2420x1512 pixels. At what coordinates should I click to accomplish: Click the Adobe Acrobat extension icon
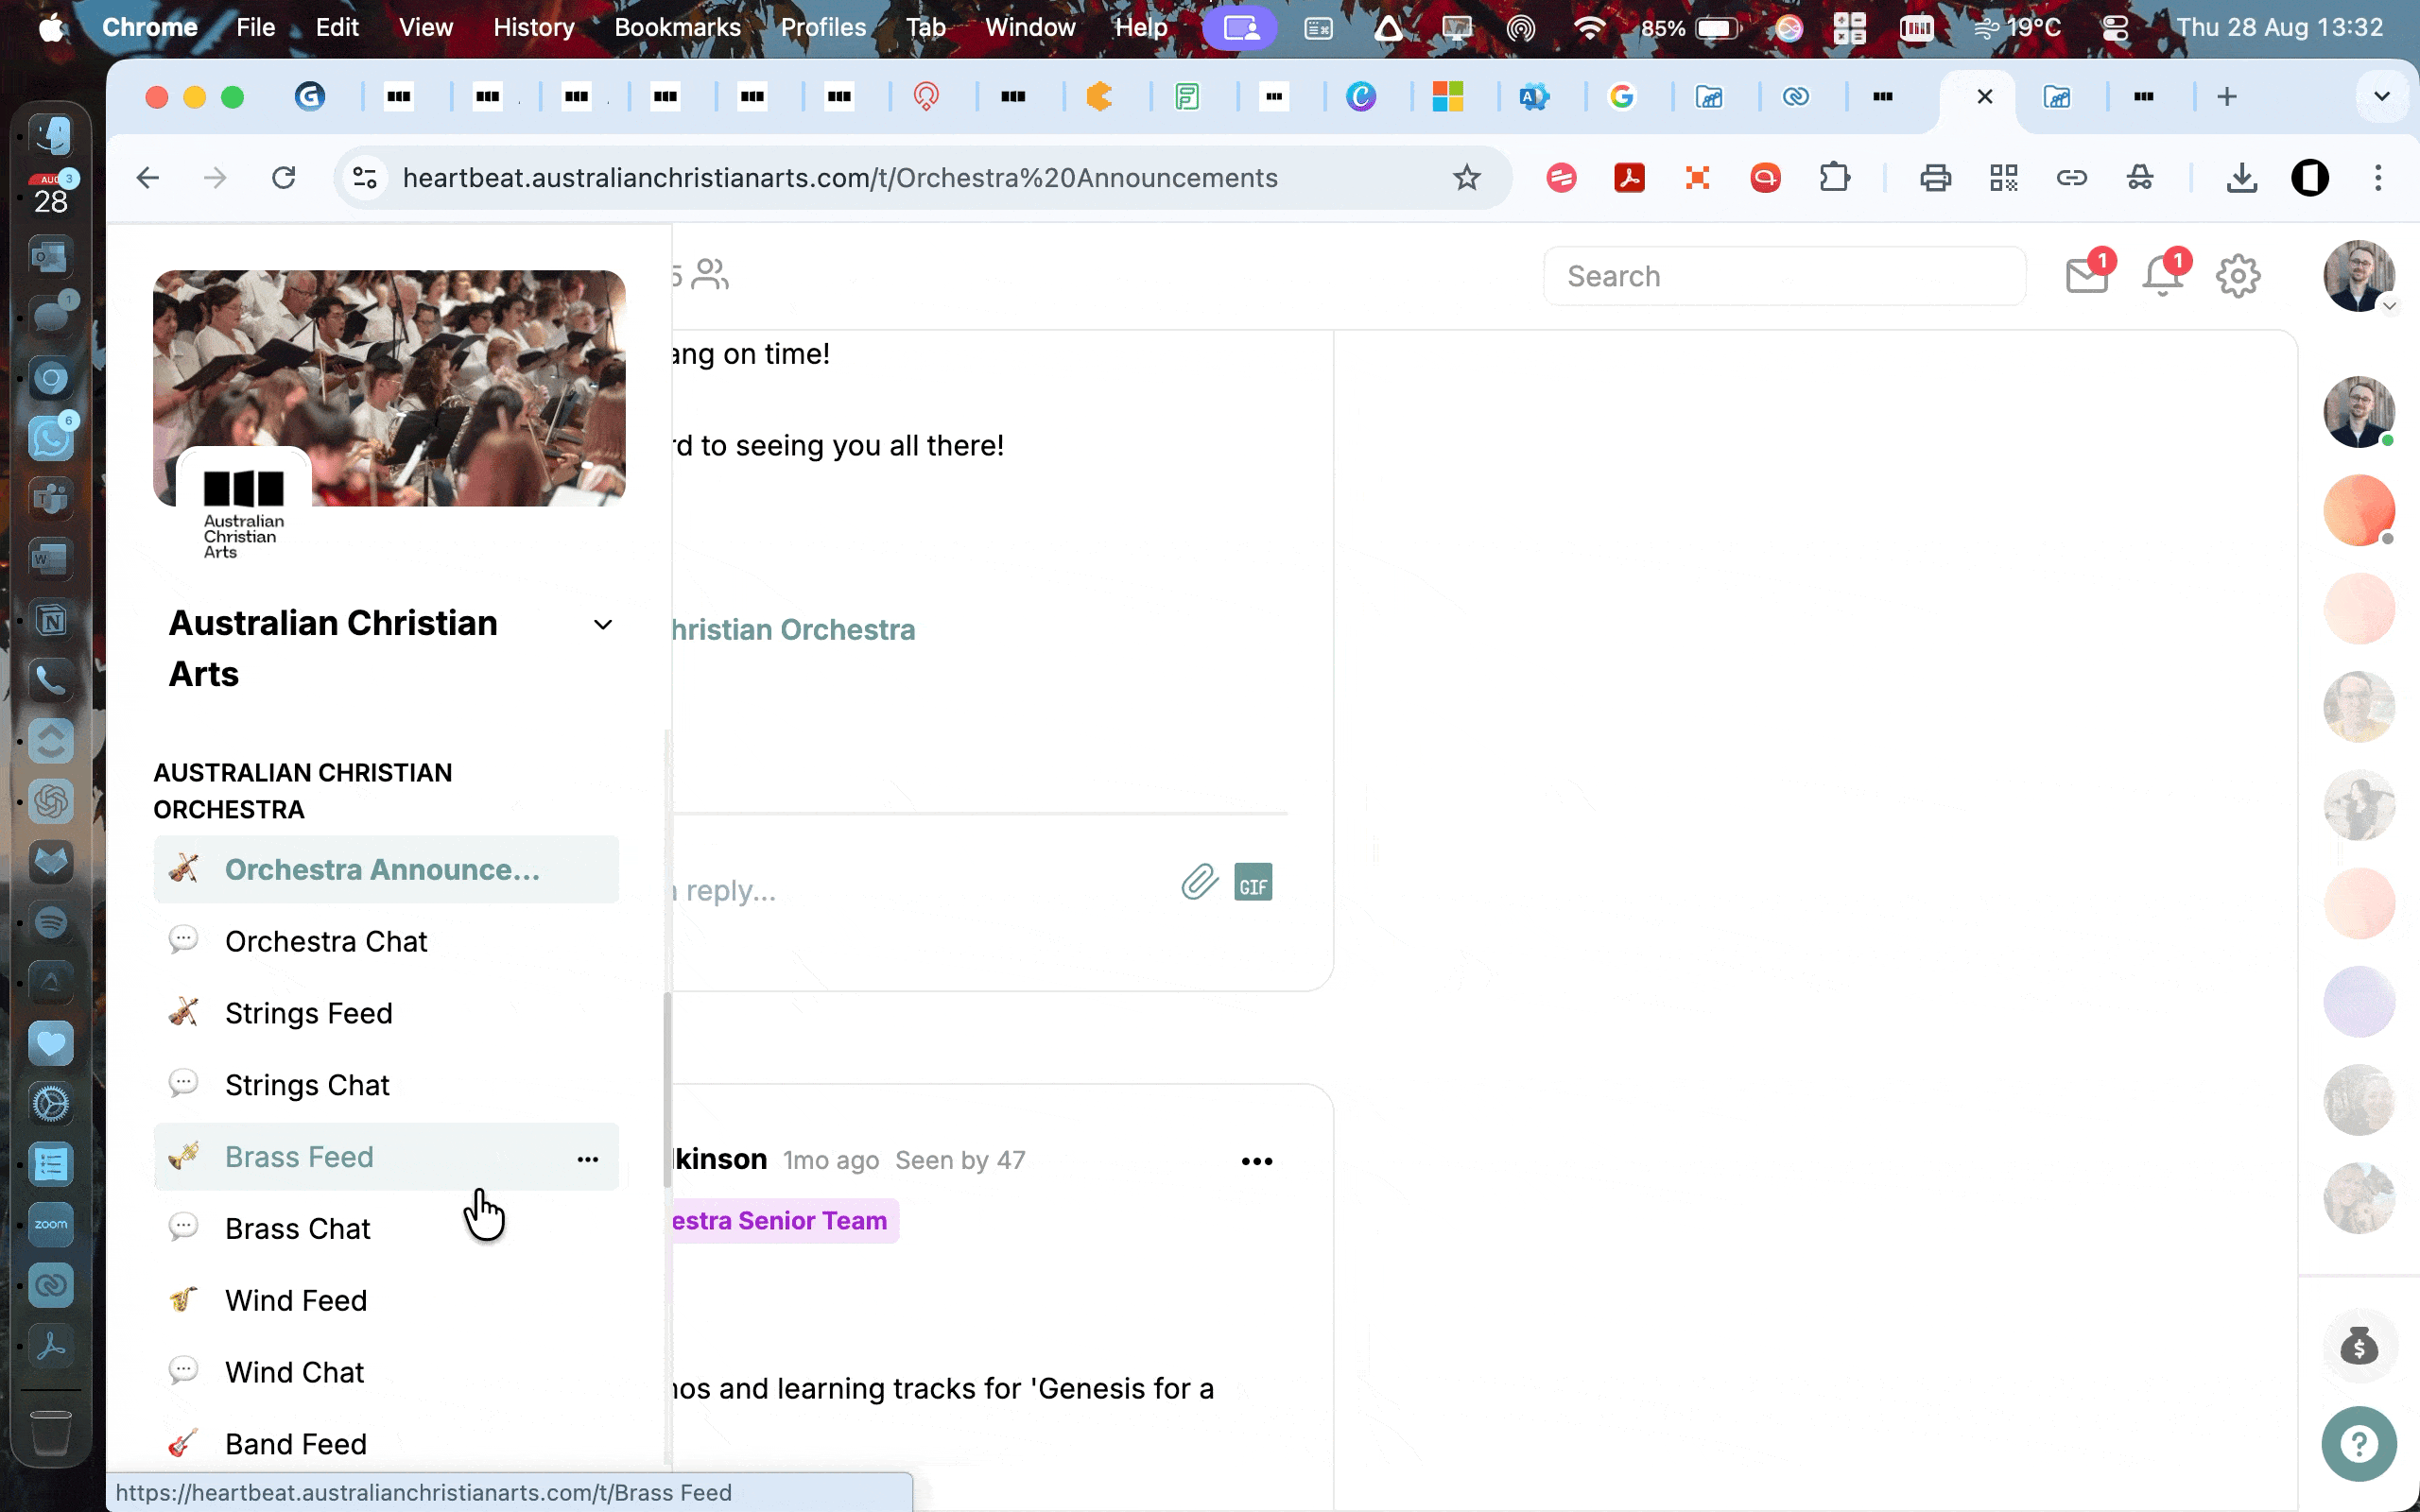tap(1629, 178)
